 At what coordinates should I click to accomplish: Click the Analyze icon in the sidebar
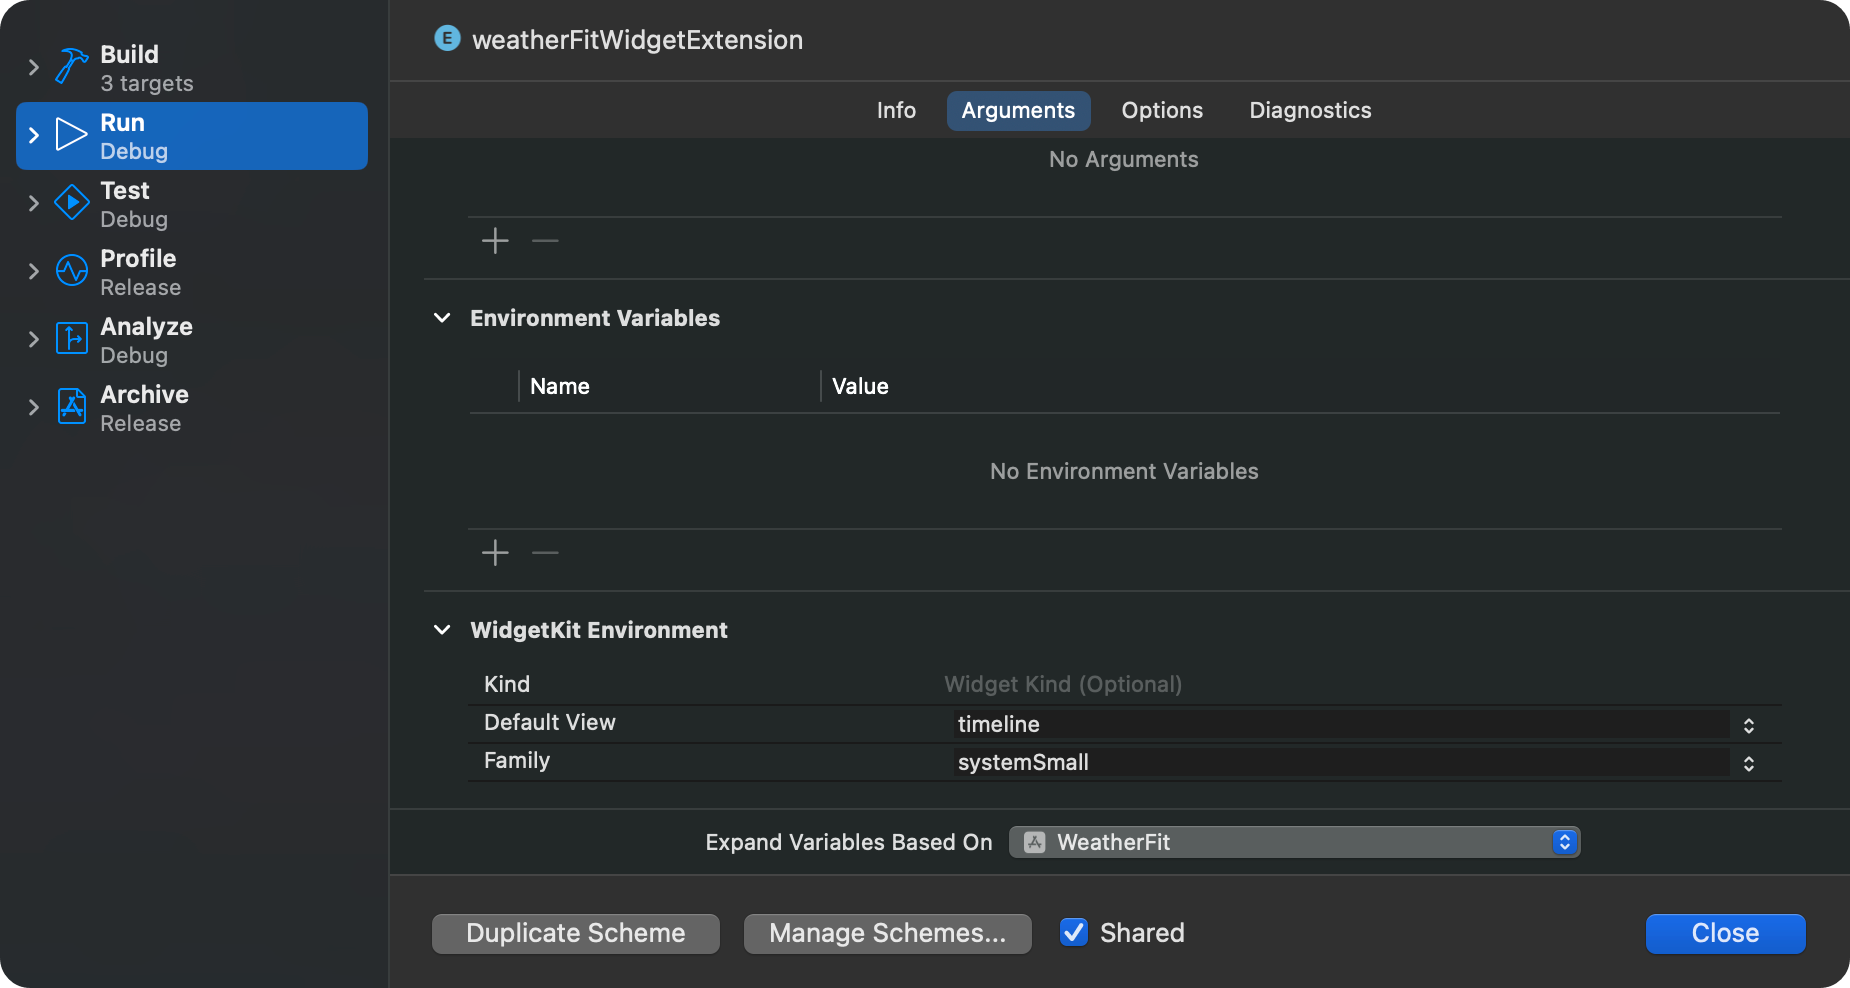click(x=71, y=338)
